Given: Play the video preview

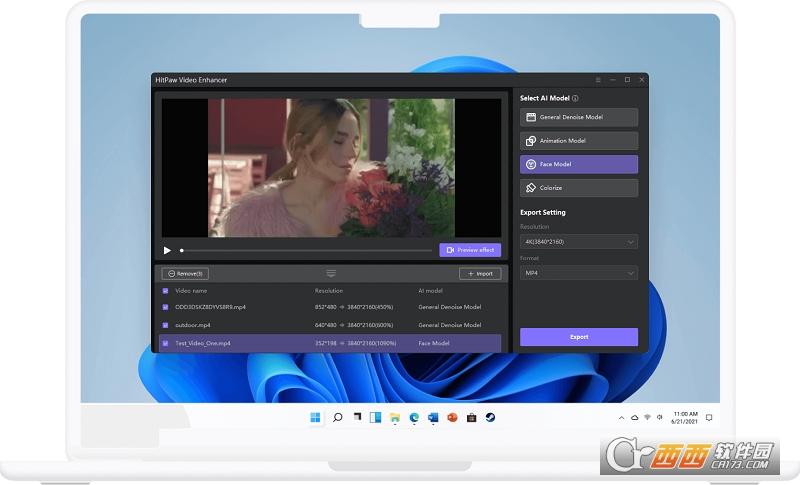Looking at the screenshot, I should pyautogui.click(x=167, y=250).
